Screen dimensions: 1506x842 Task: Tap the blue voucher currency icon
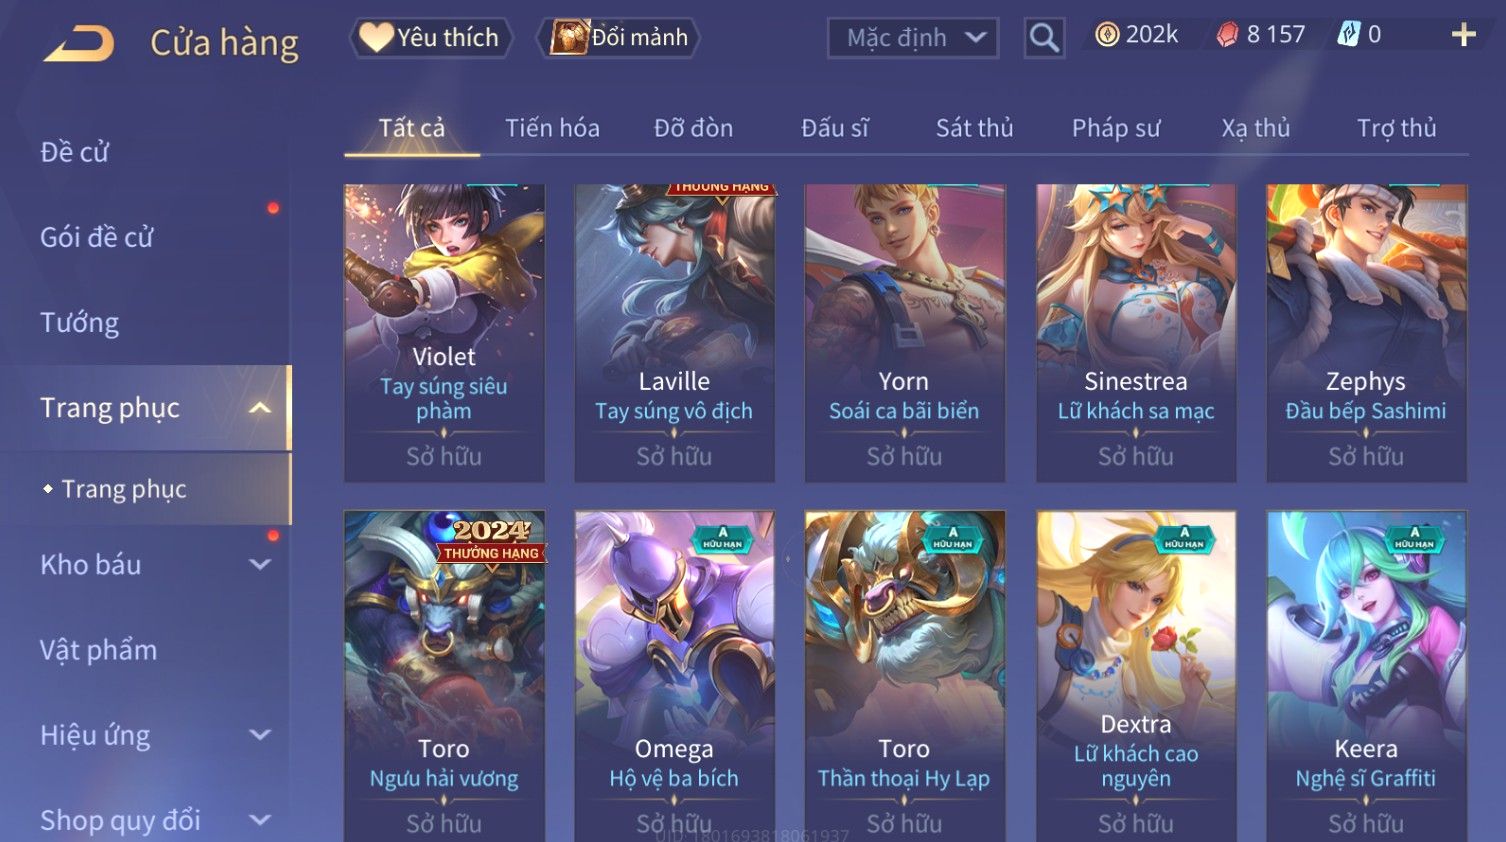tap(1349, 35)
